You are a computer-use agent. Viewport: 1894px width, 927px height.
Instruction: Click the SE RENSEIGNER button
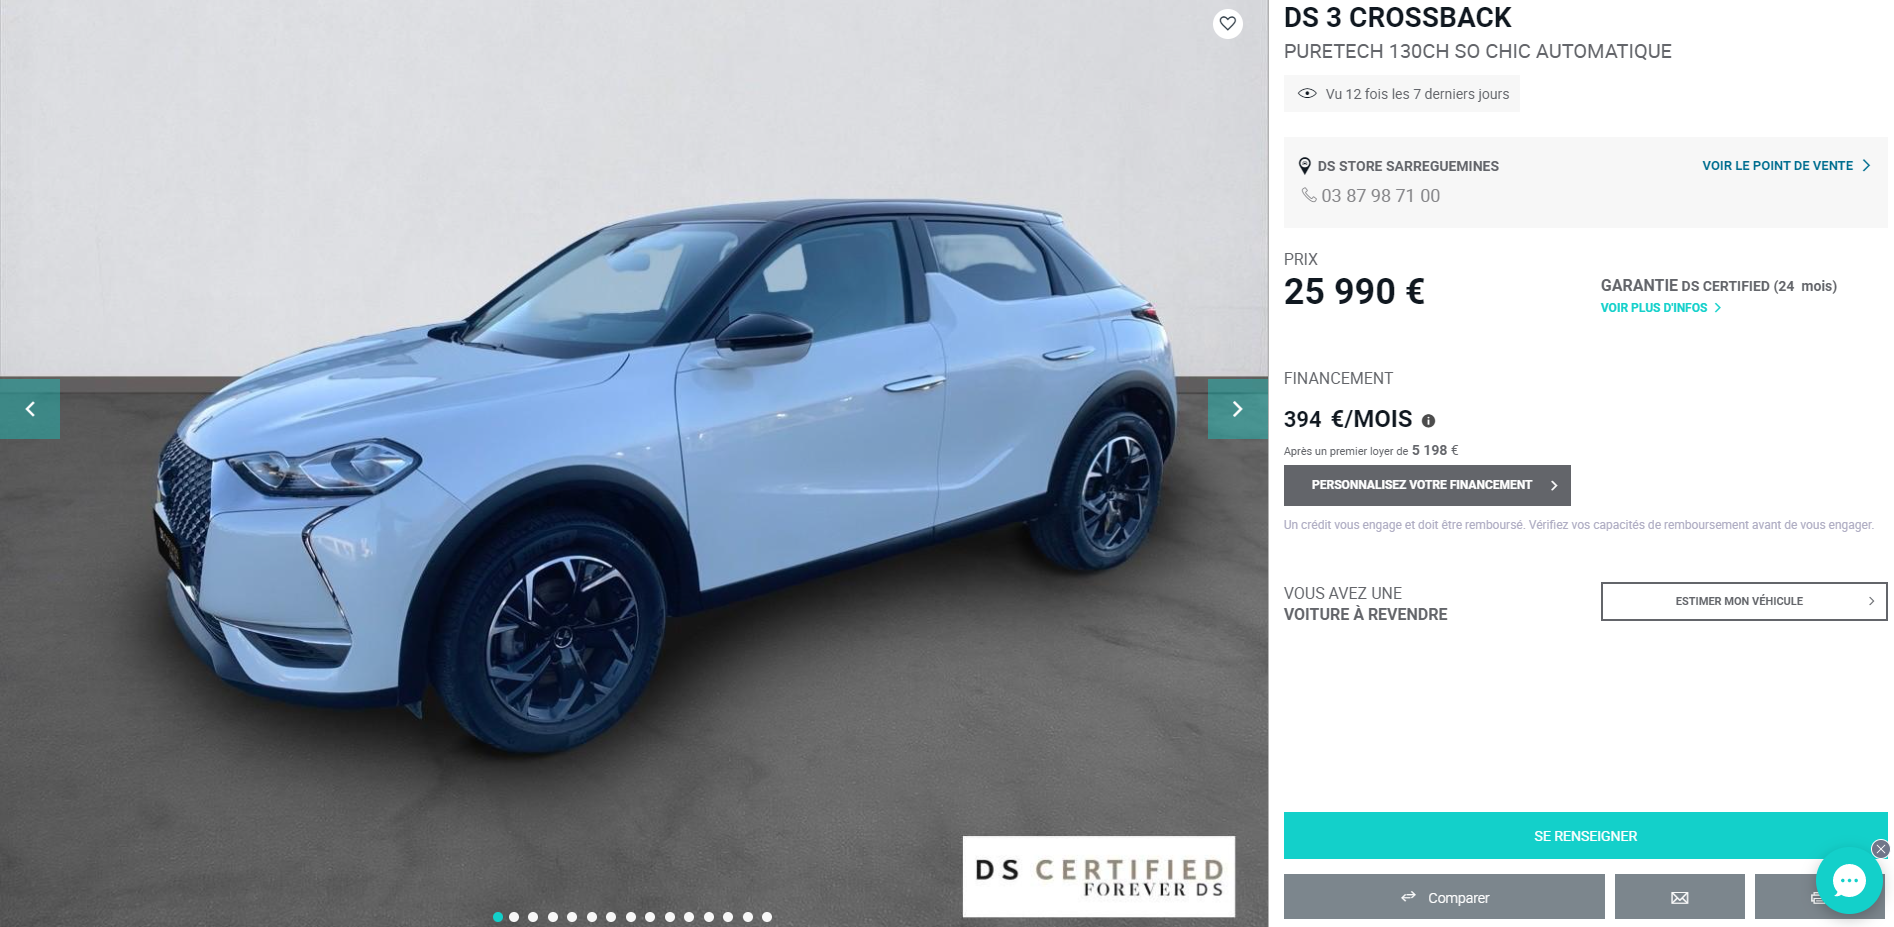1585,836
